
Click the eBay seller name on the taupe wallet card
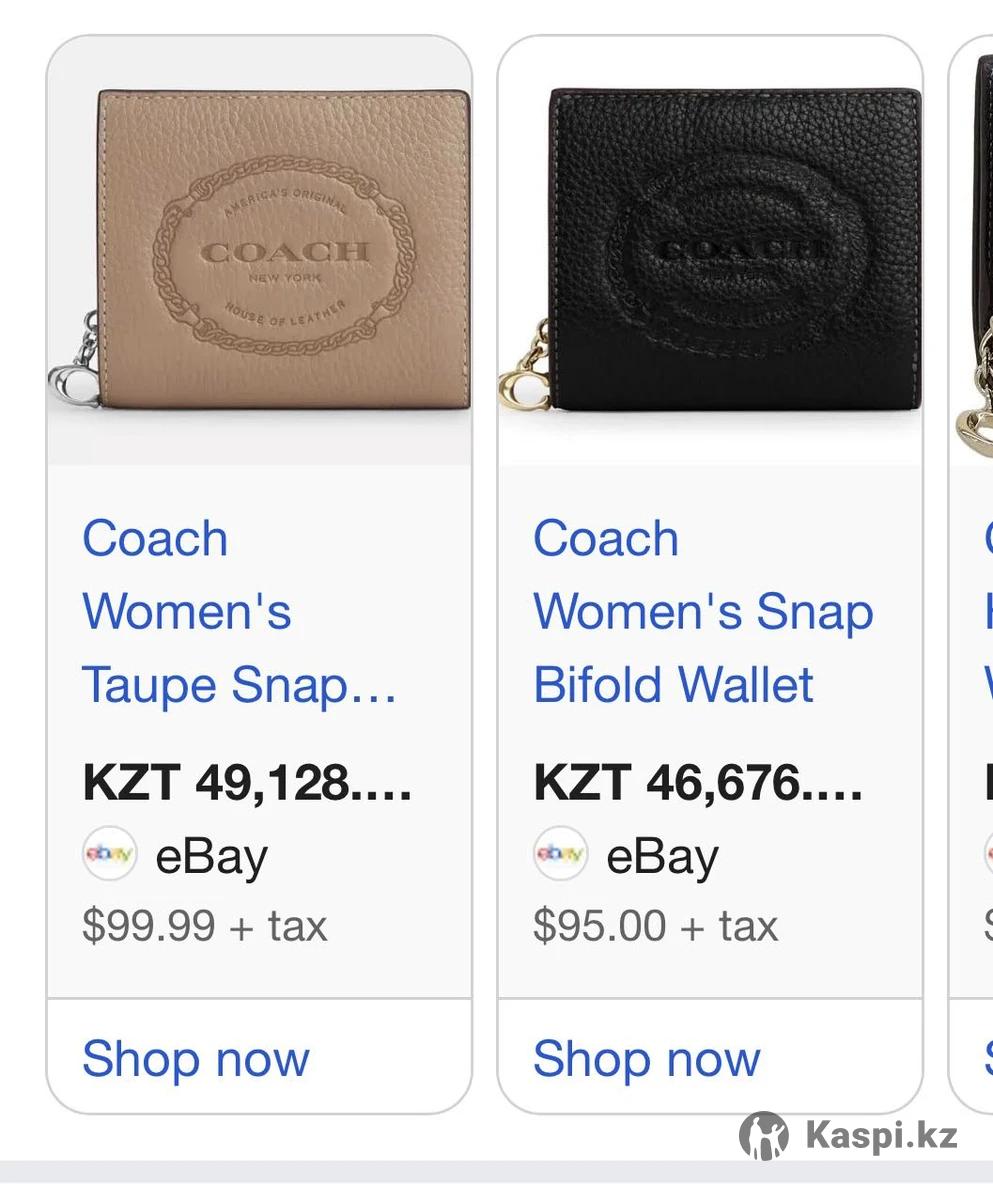pos(212,857)
